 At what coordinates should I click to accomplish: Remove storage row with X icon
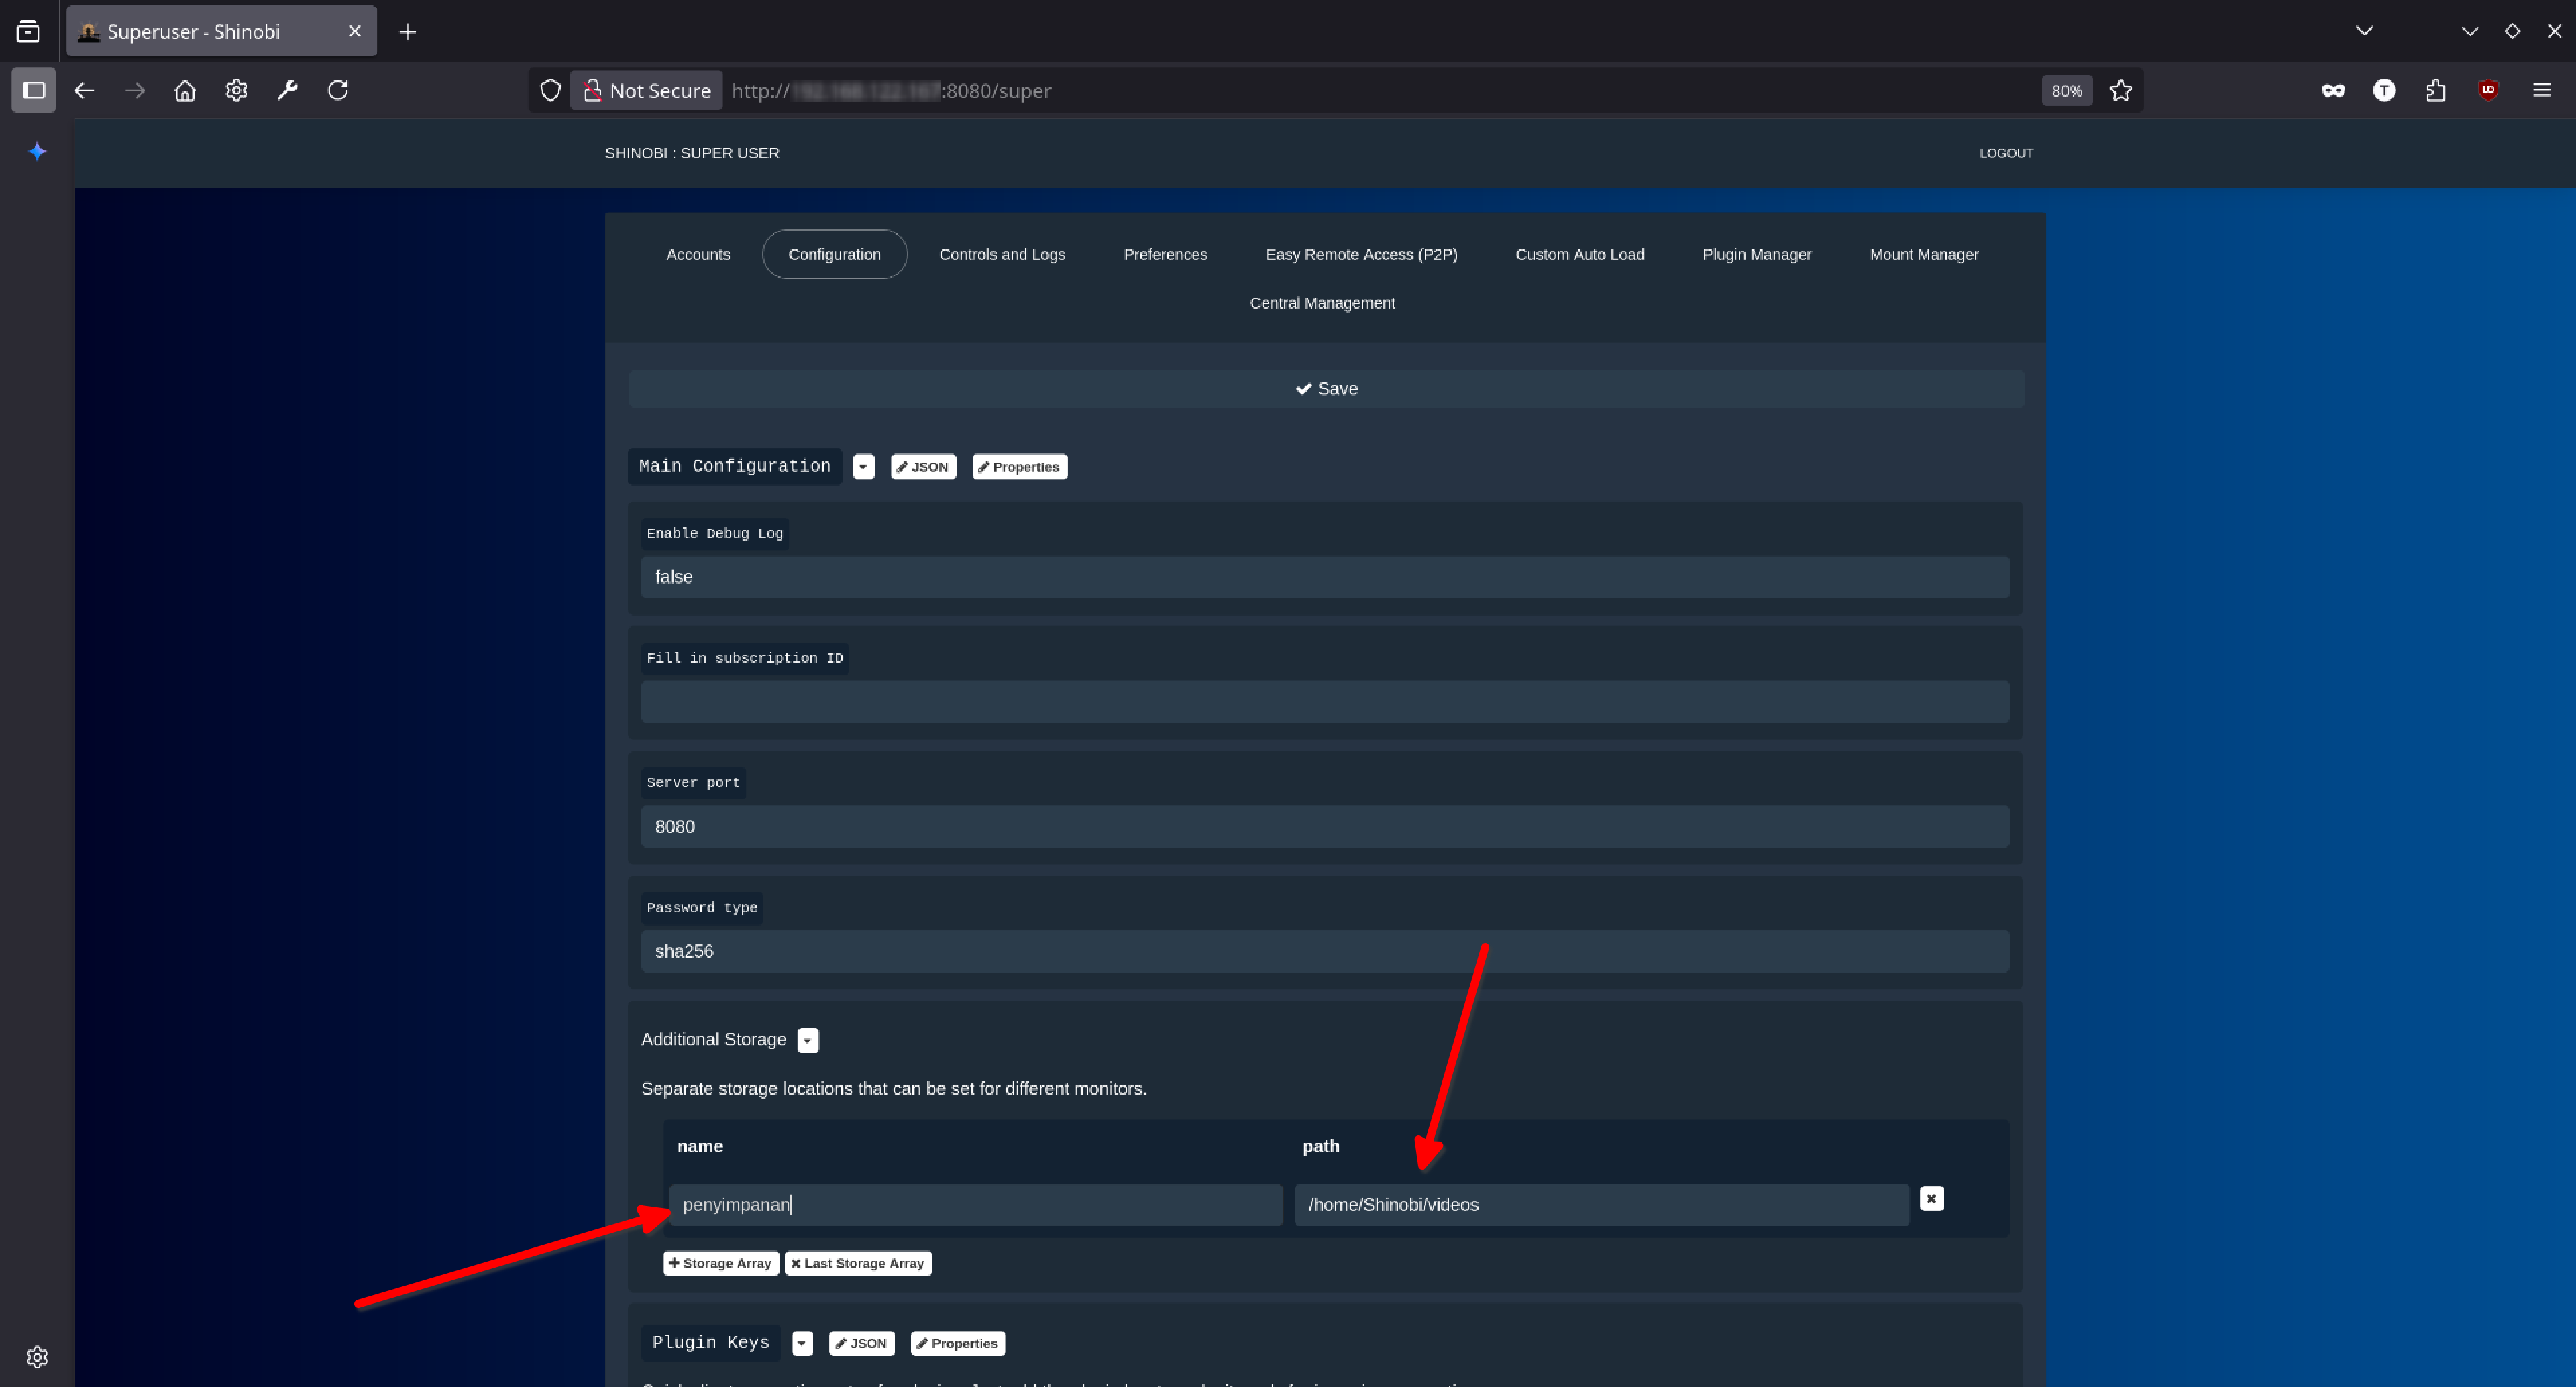[x=1931, y=1198]
